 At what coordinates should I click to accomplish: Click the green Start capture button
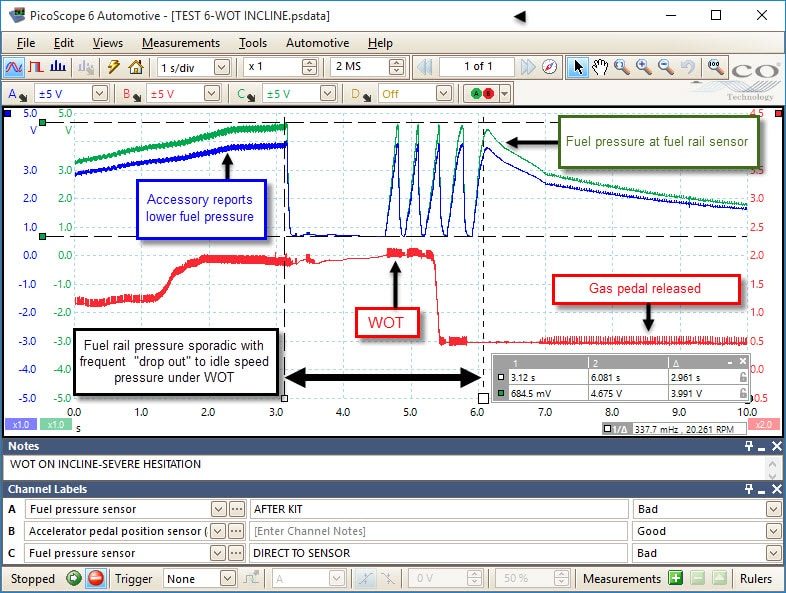74,578
